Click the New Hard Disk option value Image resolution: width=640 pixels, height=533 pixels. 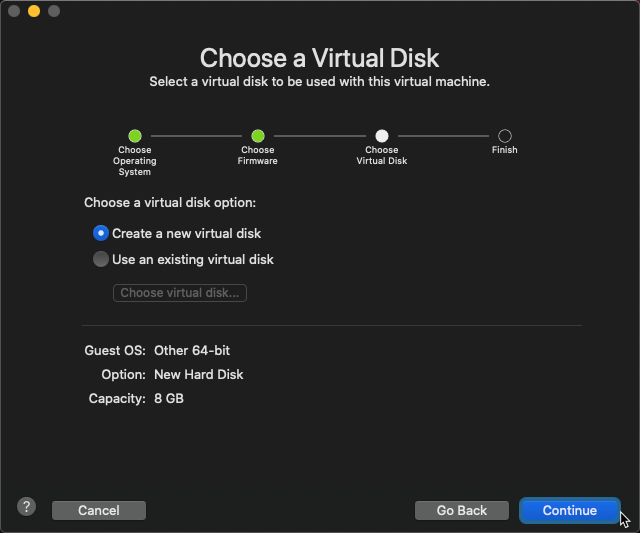(x=198, y=375)
